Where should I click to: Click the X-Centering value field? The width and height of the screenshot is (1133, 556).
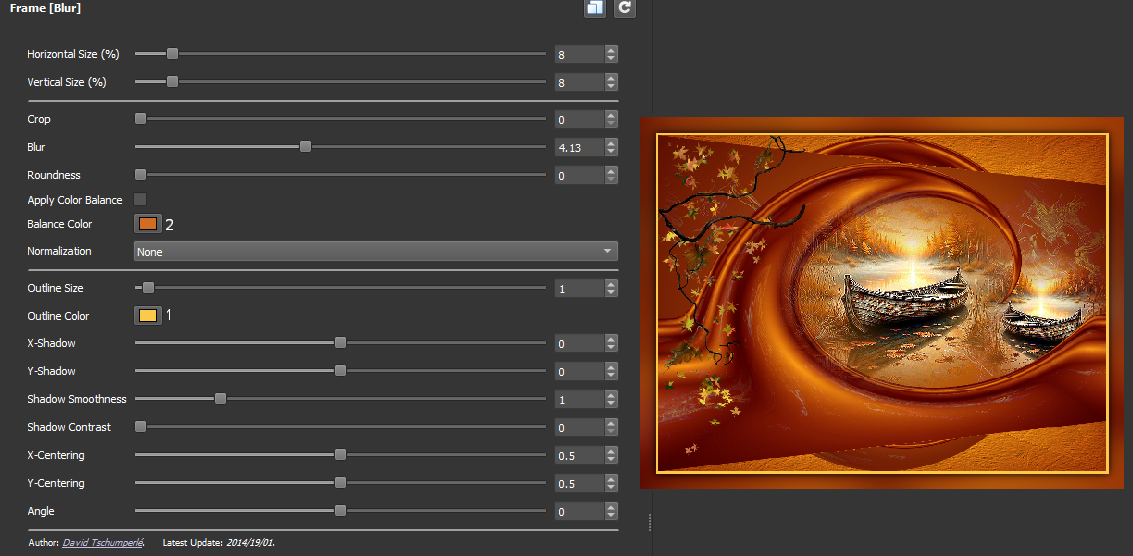[x=580, y=456]
